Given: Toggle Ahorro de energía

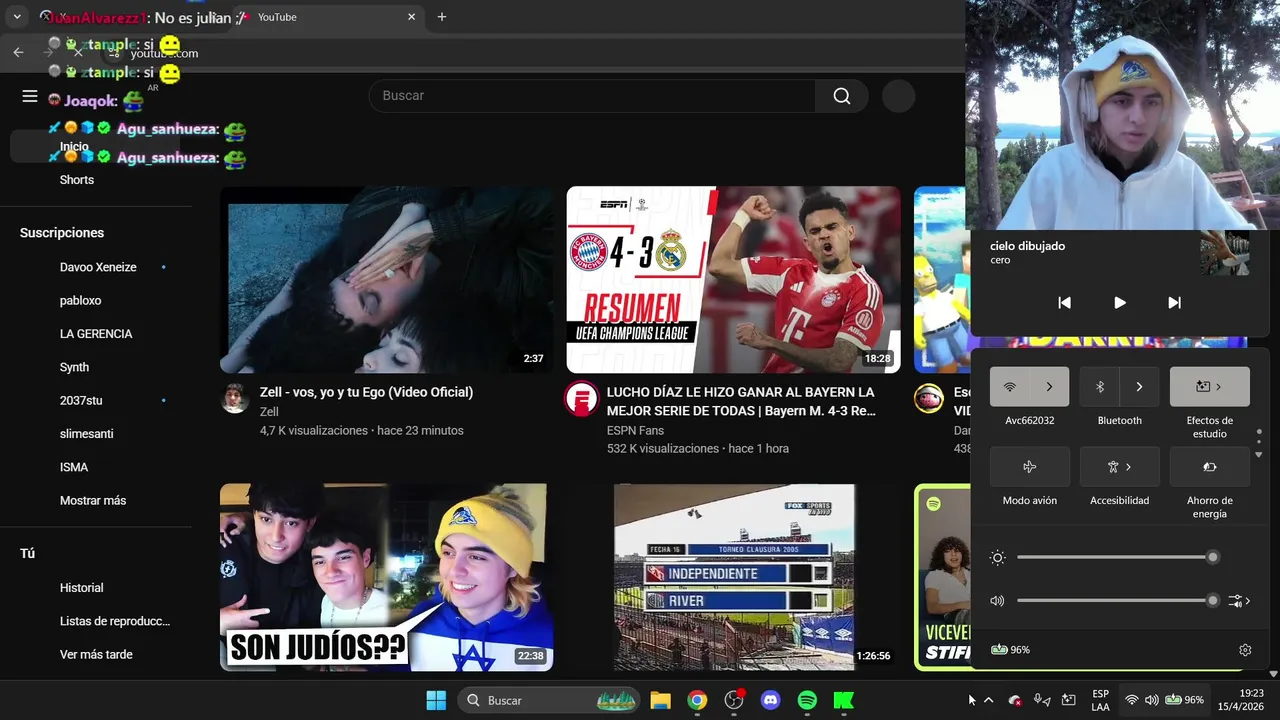Looking at the screenshot, I should point(1209,467).
